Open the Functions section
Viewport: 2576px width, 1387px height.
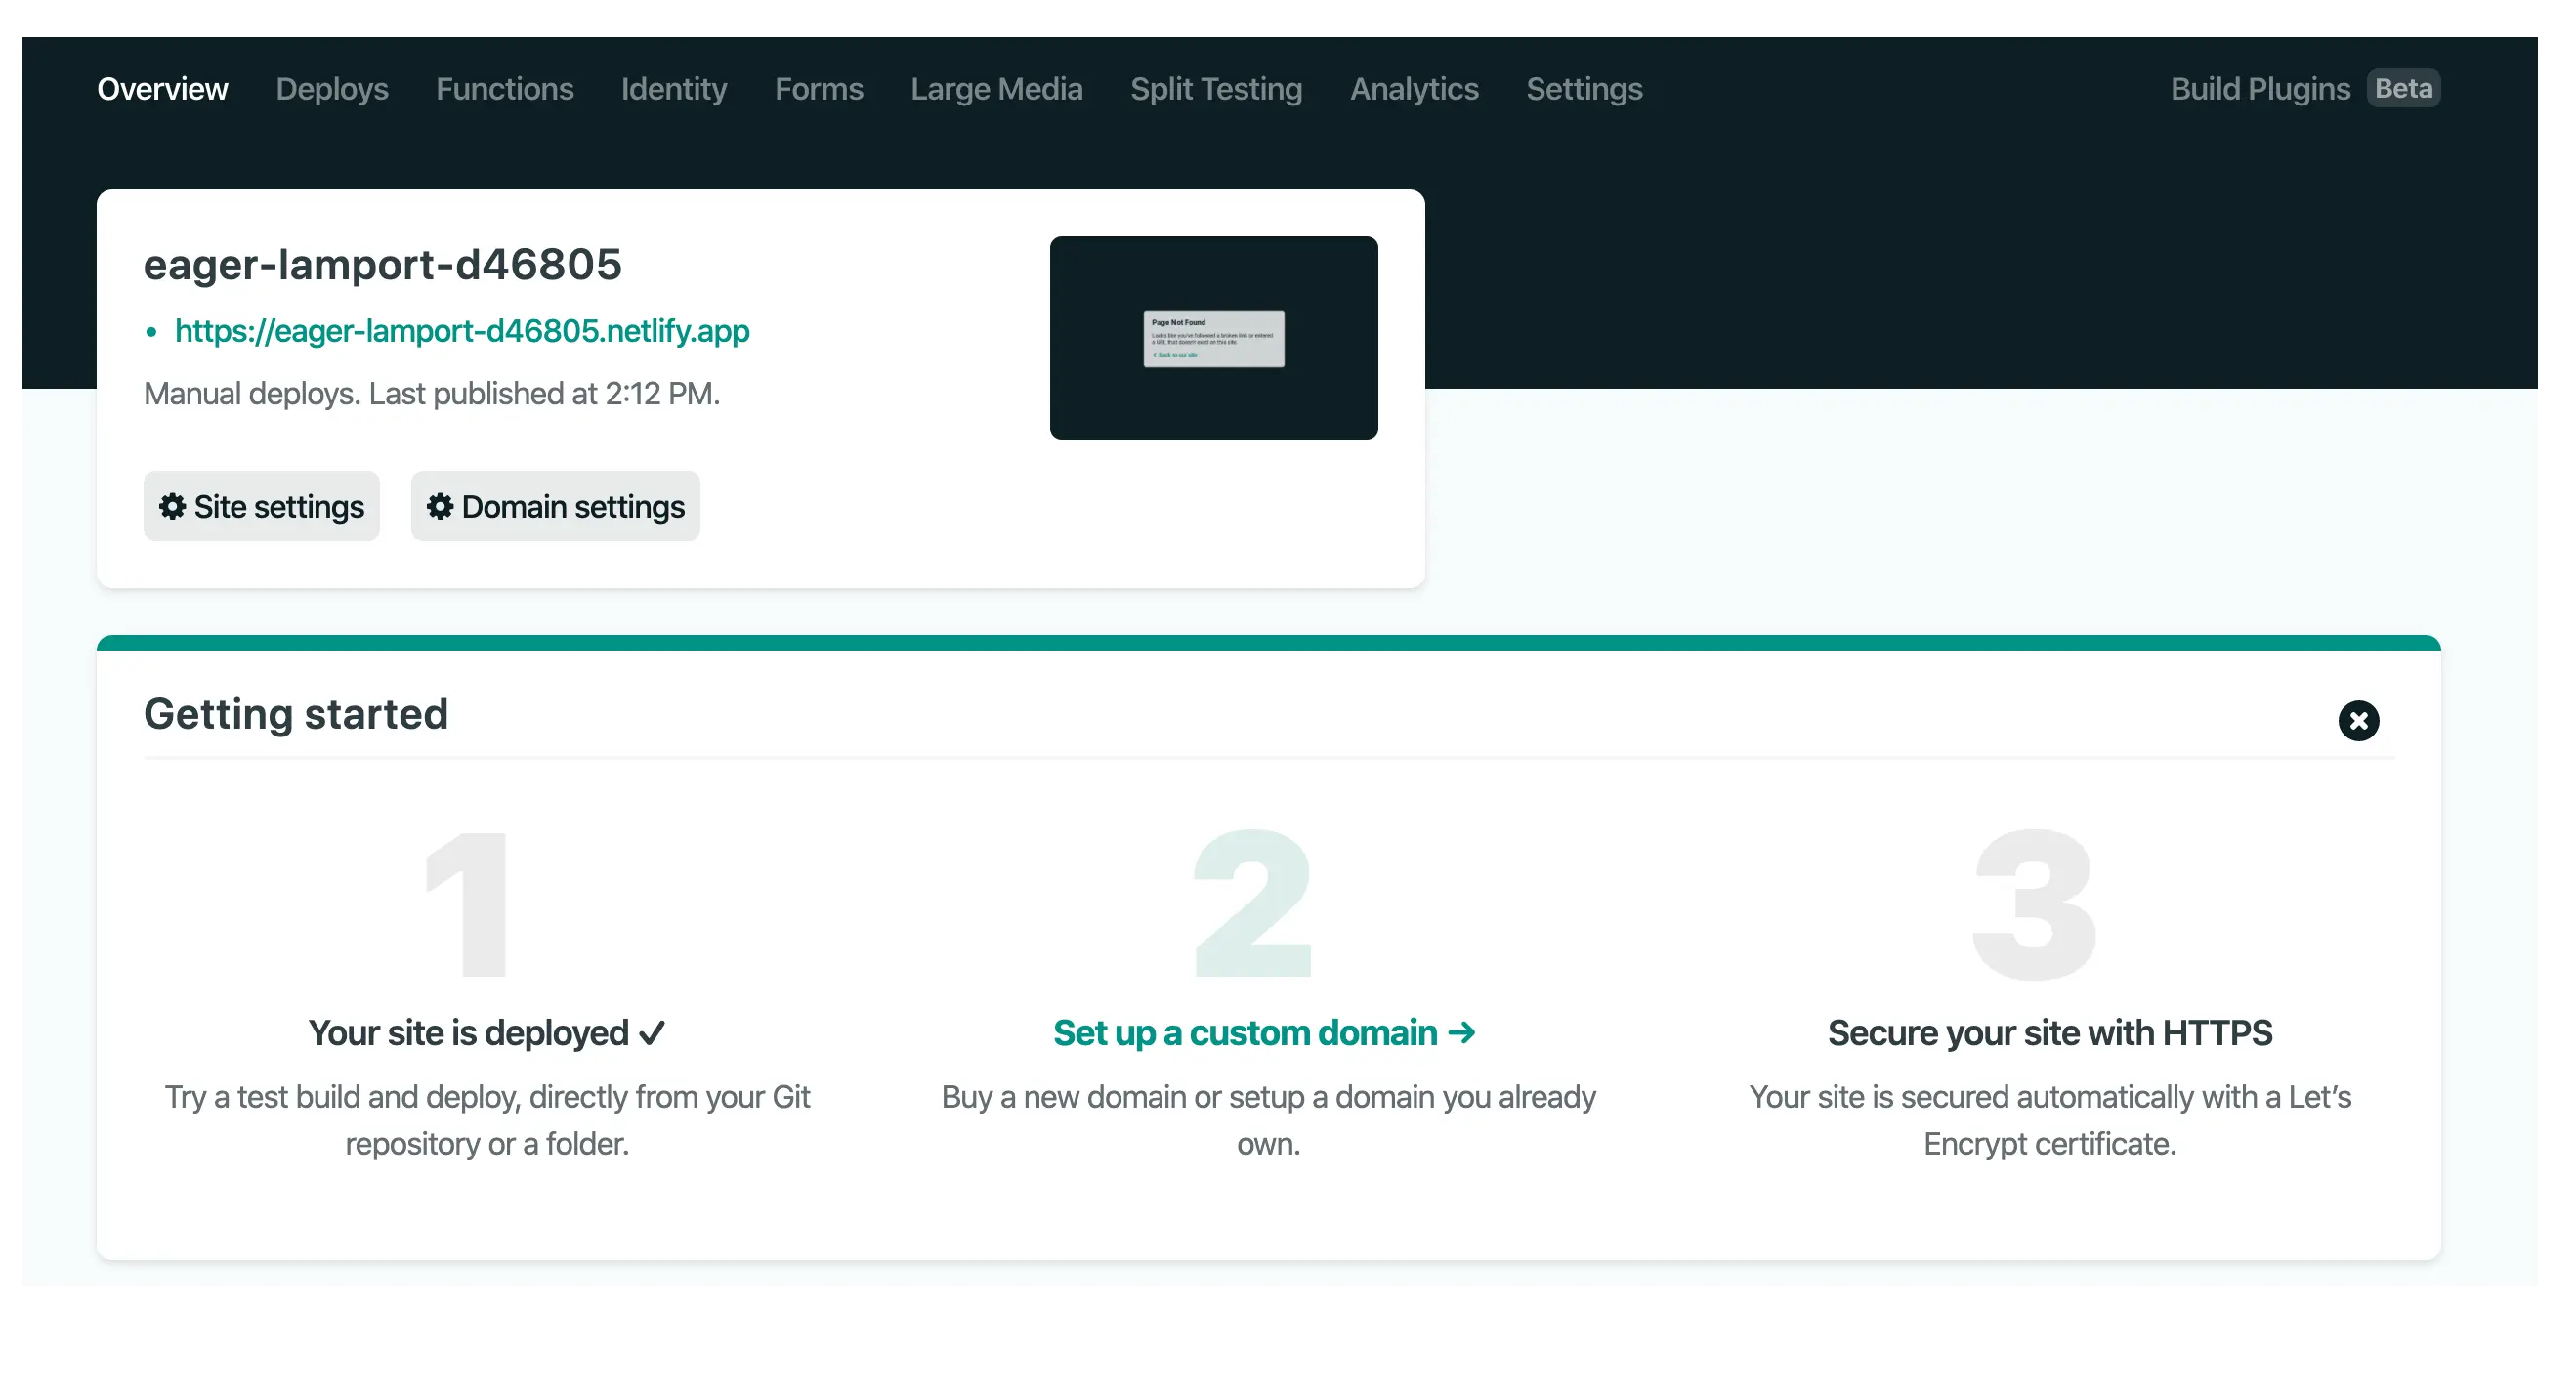[505, 89]
